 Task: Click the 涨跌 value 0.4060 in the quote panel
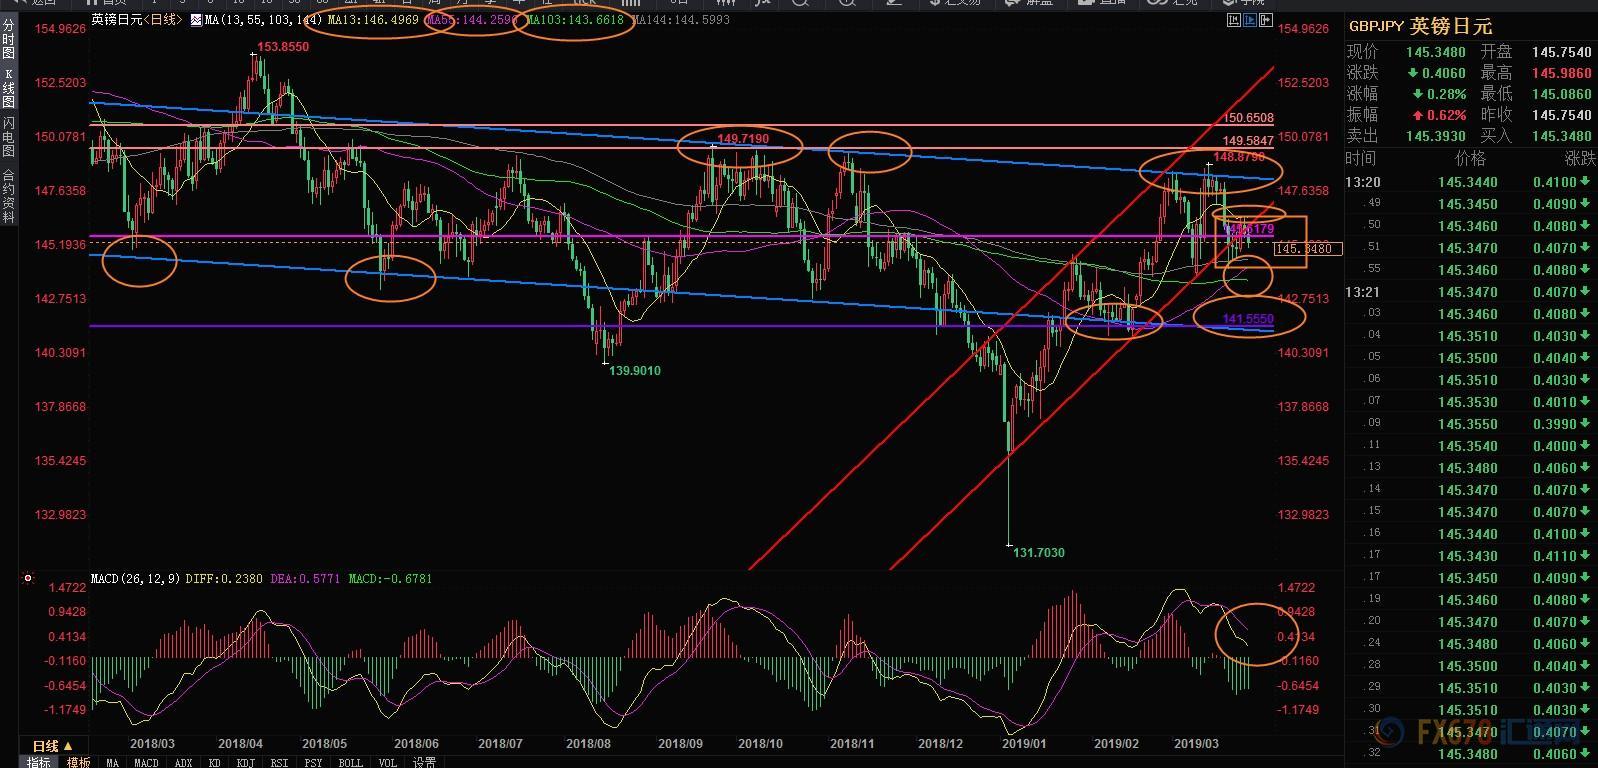[x=1443, y=73]
